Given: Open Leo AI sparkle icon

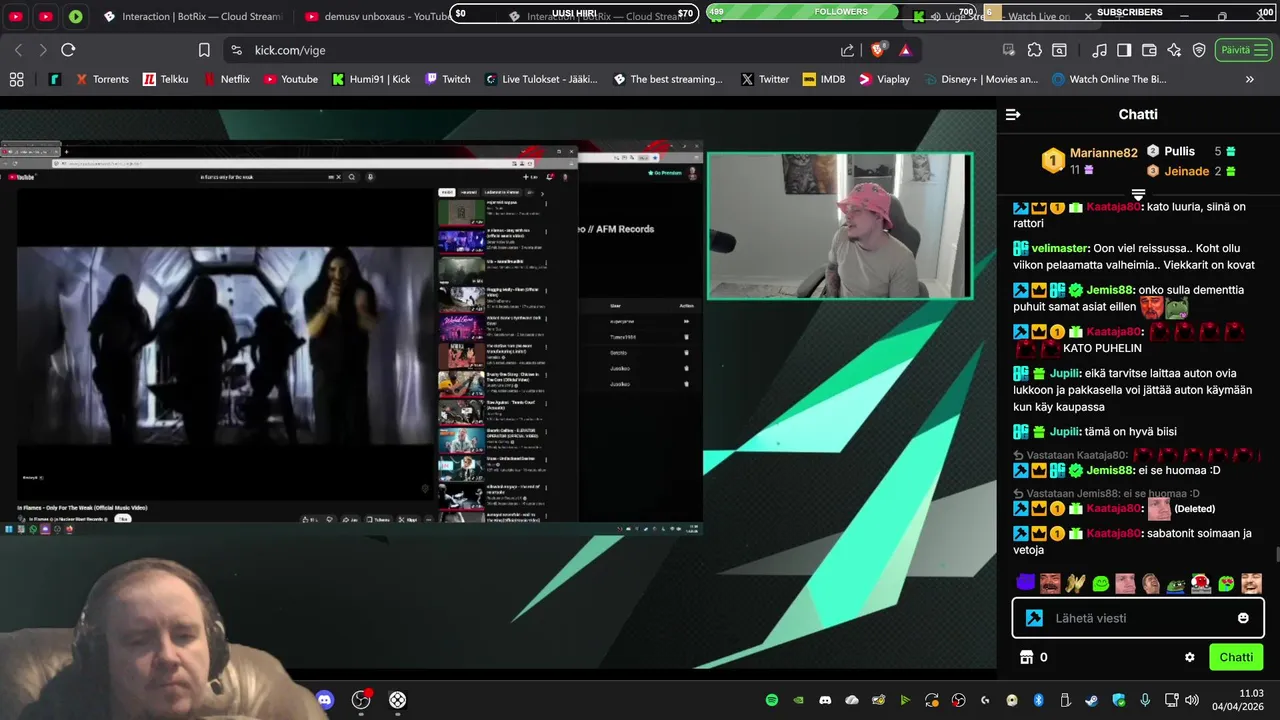Looking at the screenshot, I should pos(1174,50).
